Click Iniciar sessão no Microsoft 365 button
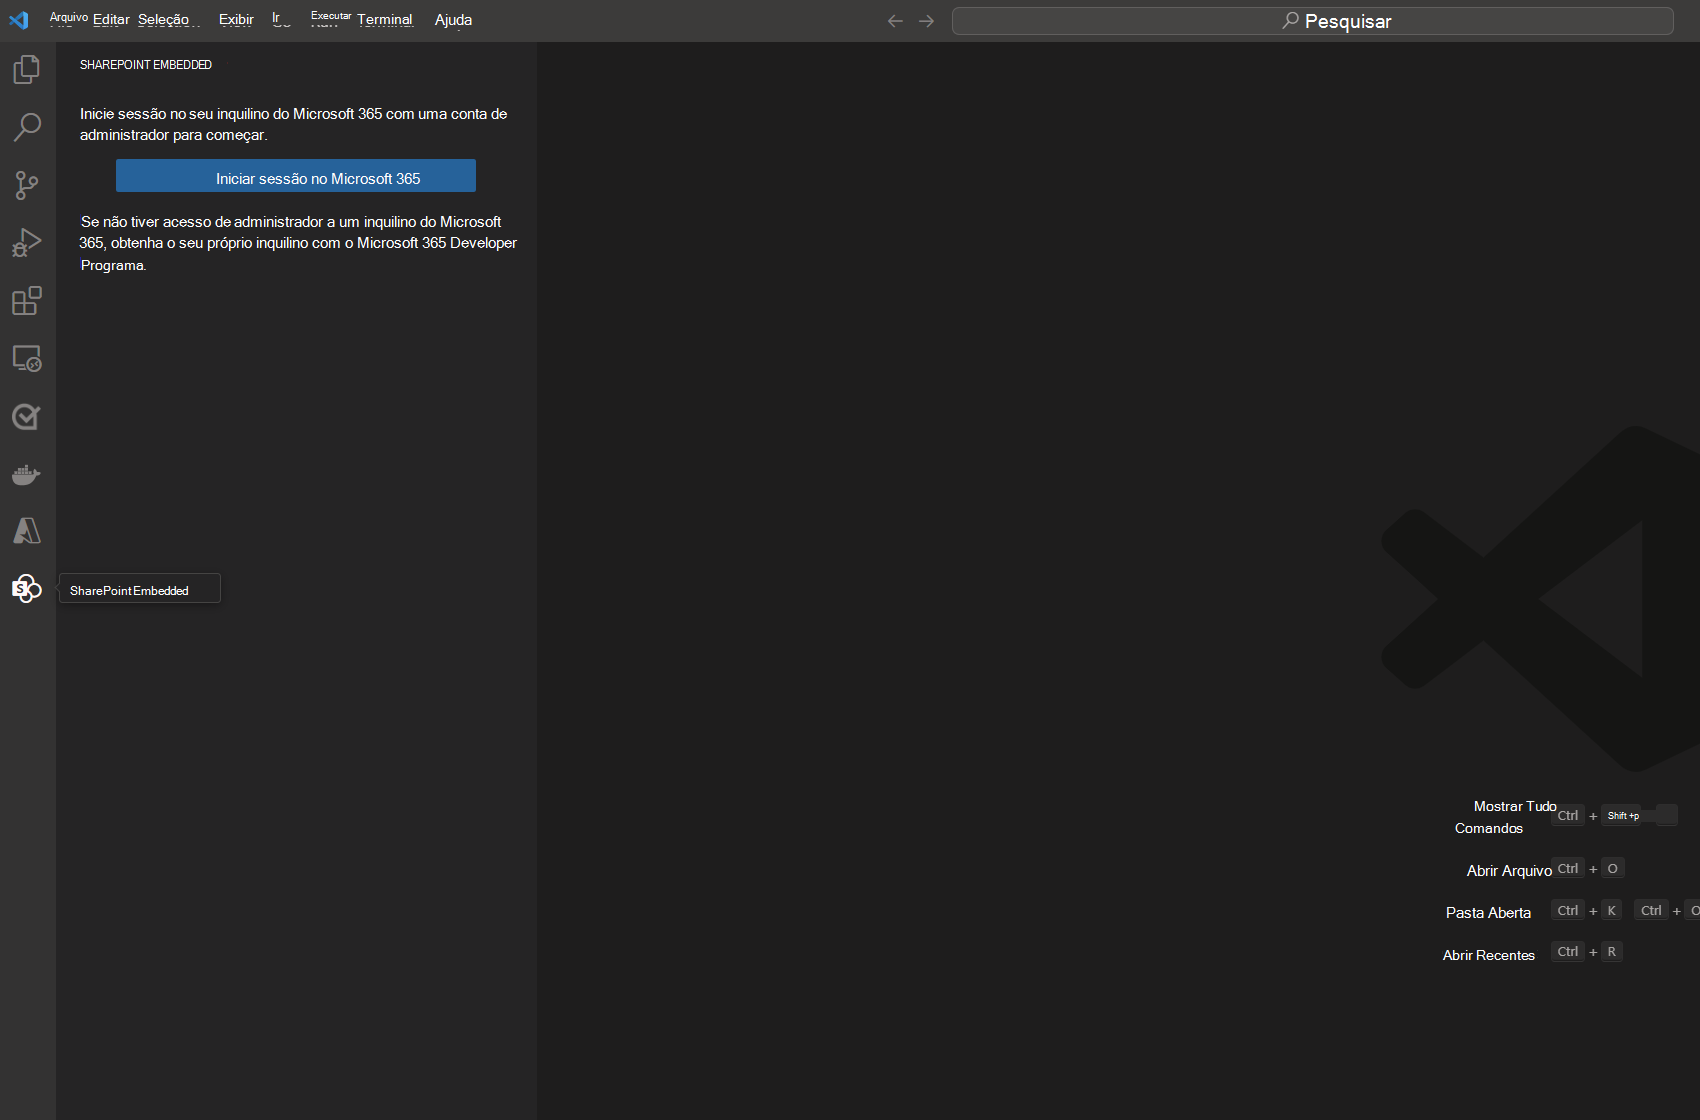 296,176
